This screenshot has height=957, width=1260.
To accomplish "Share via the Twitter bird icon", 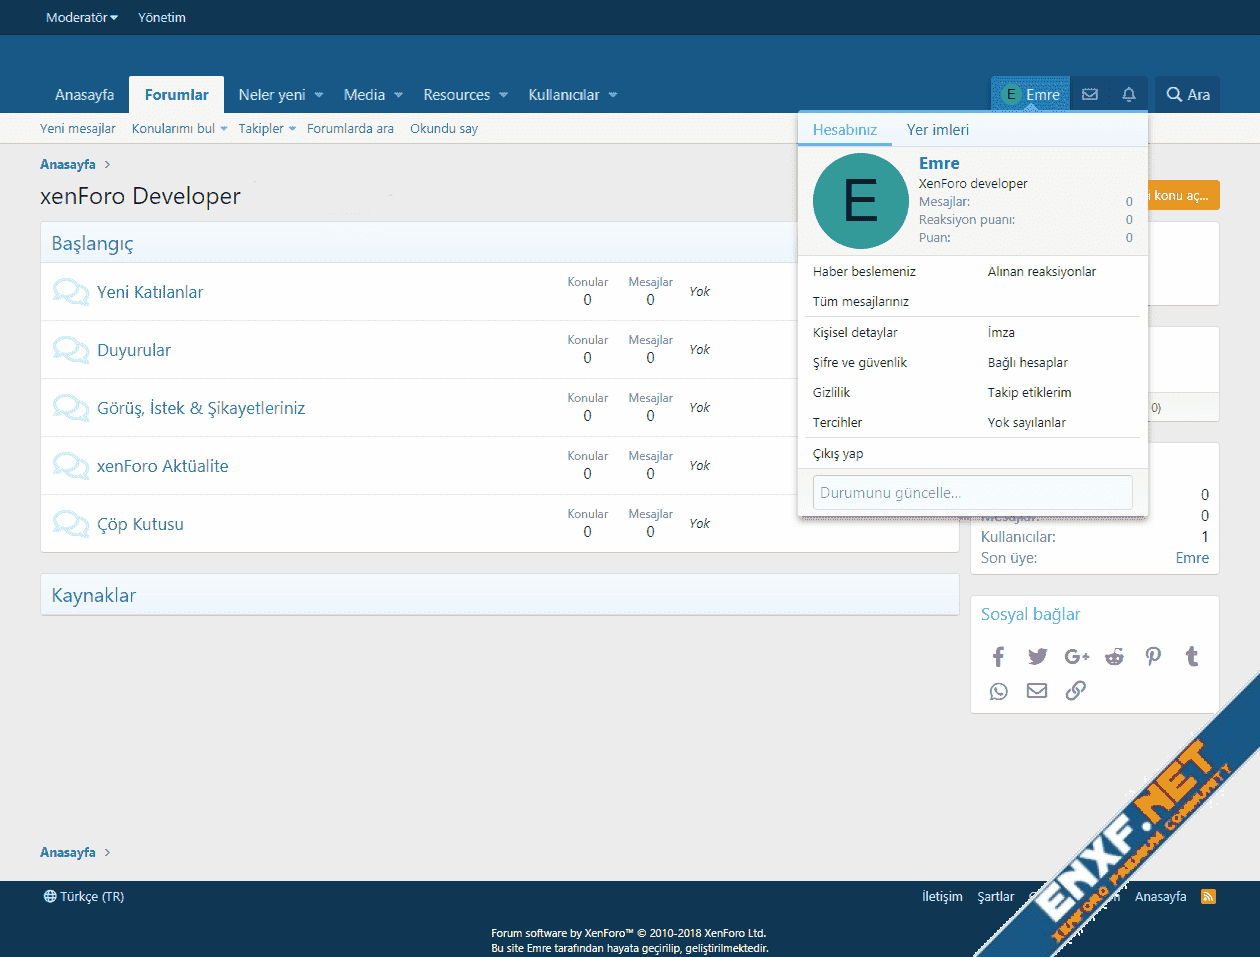I will (1037, 657).
